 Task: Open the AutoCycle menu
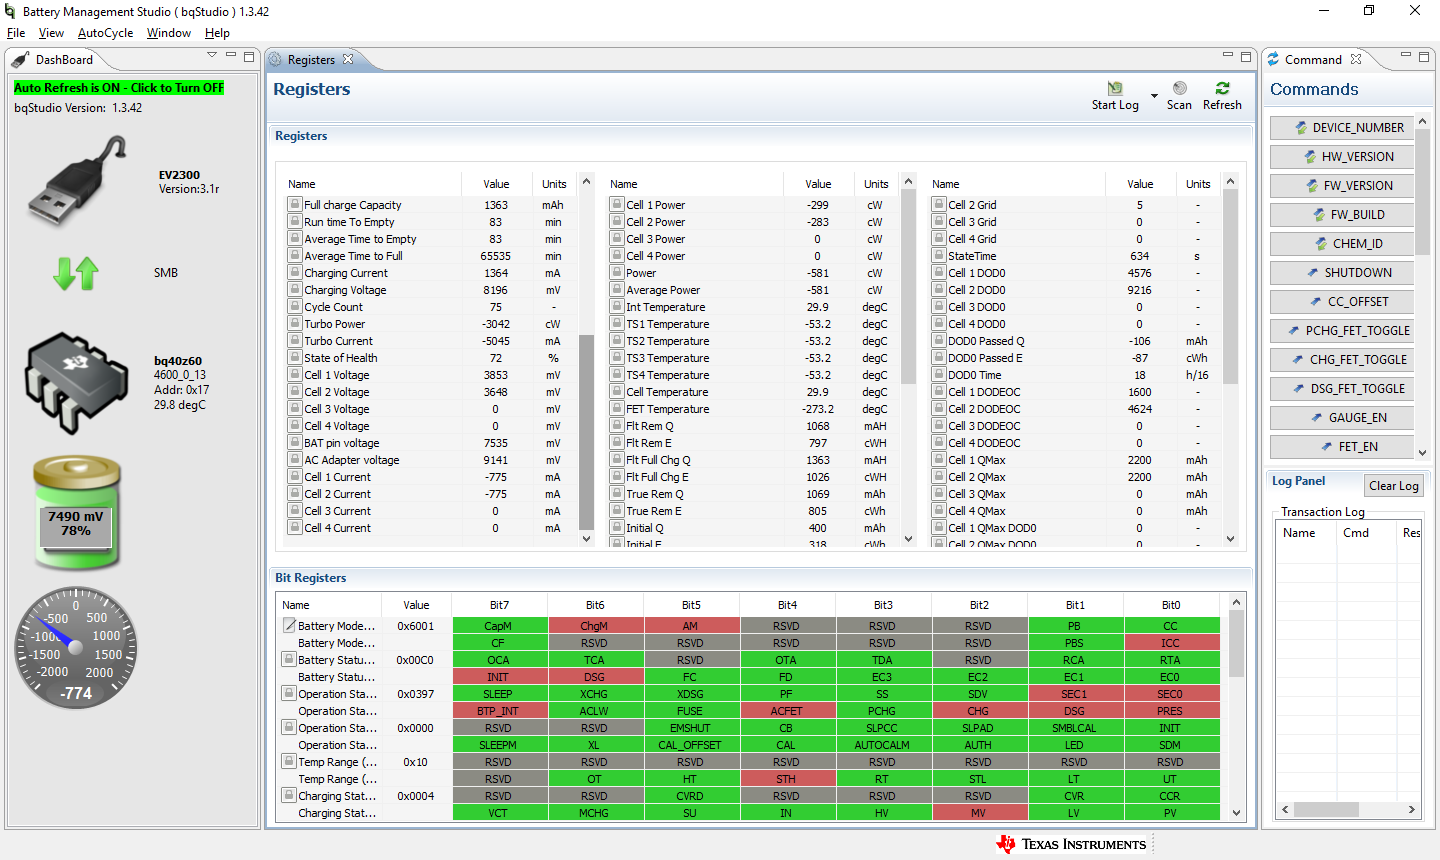[x=105, y=33]
